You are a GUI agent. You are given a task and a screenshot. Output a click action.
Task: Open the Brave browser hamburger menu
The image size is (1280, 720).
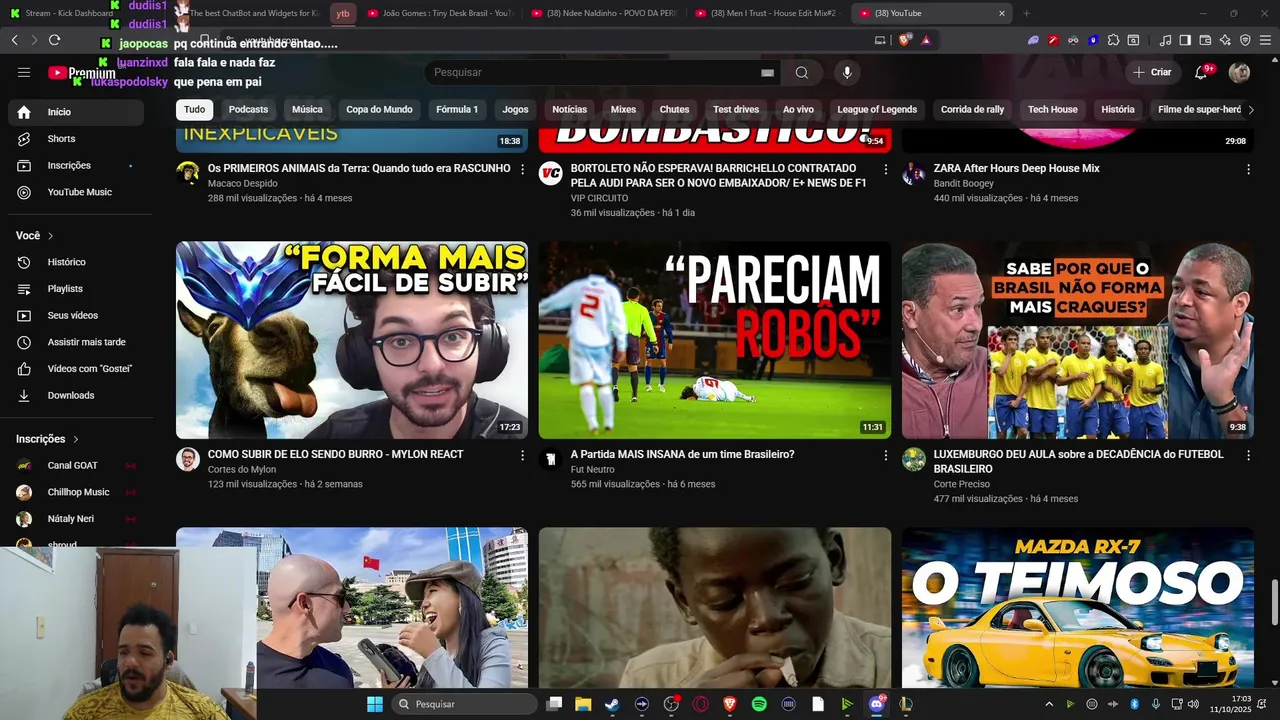[1264, 40]
